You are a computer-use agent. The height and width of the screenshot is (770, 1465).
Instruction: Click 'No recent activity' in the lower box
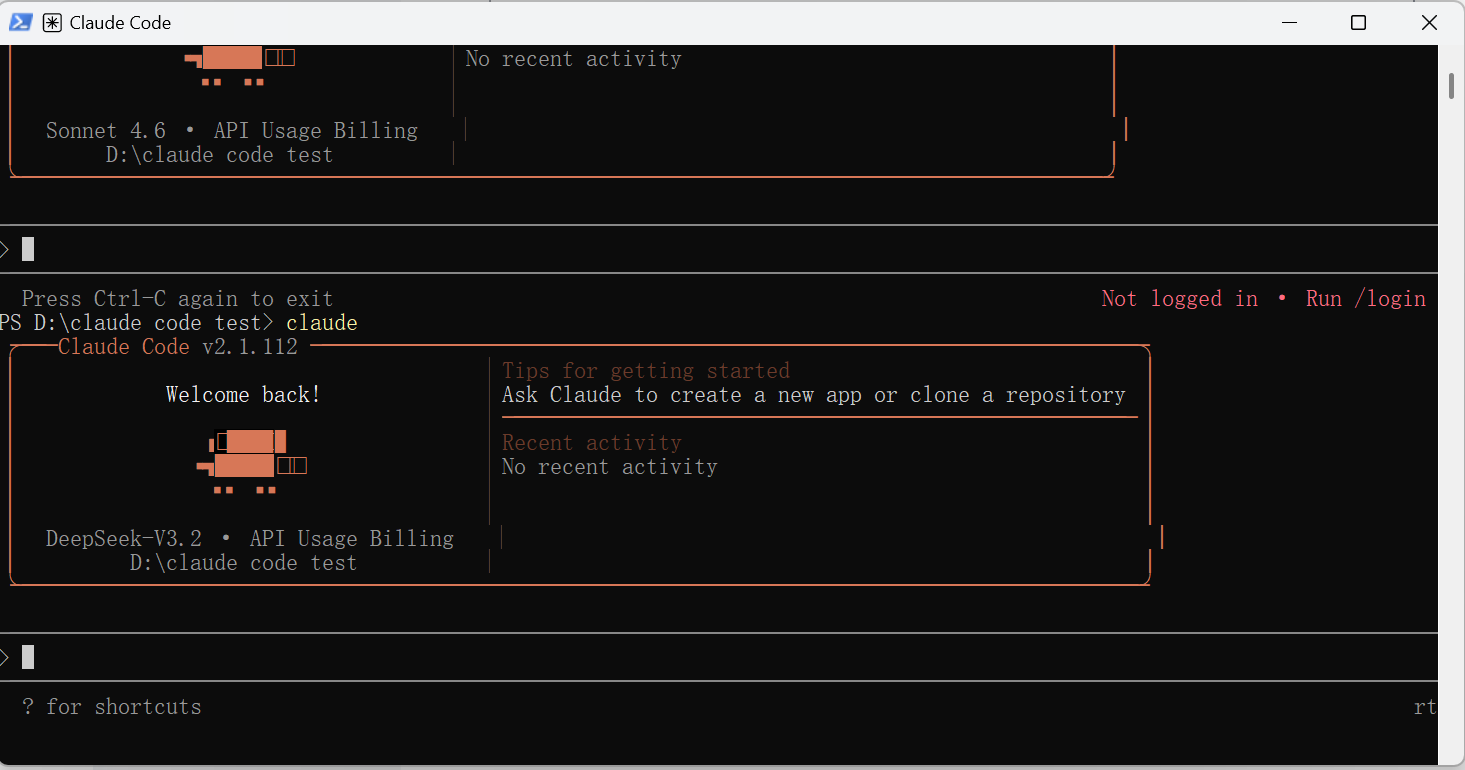[x=610, y=467]
